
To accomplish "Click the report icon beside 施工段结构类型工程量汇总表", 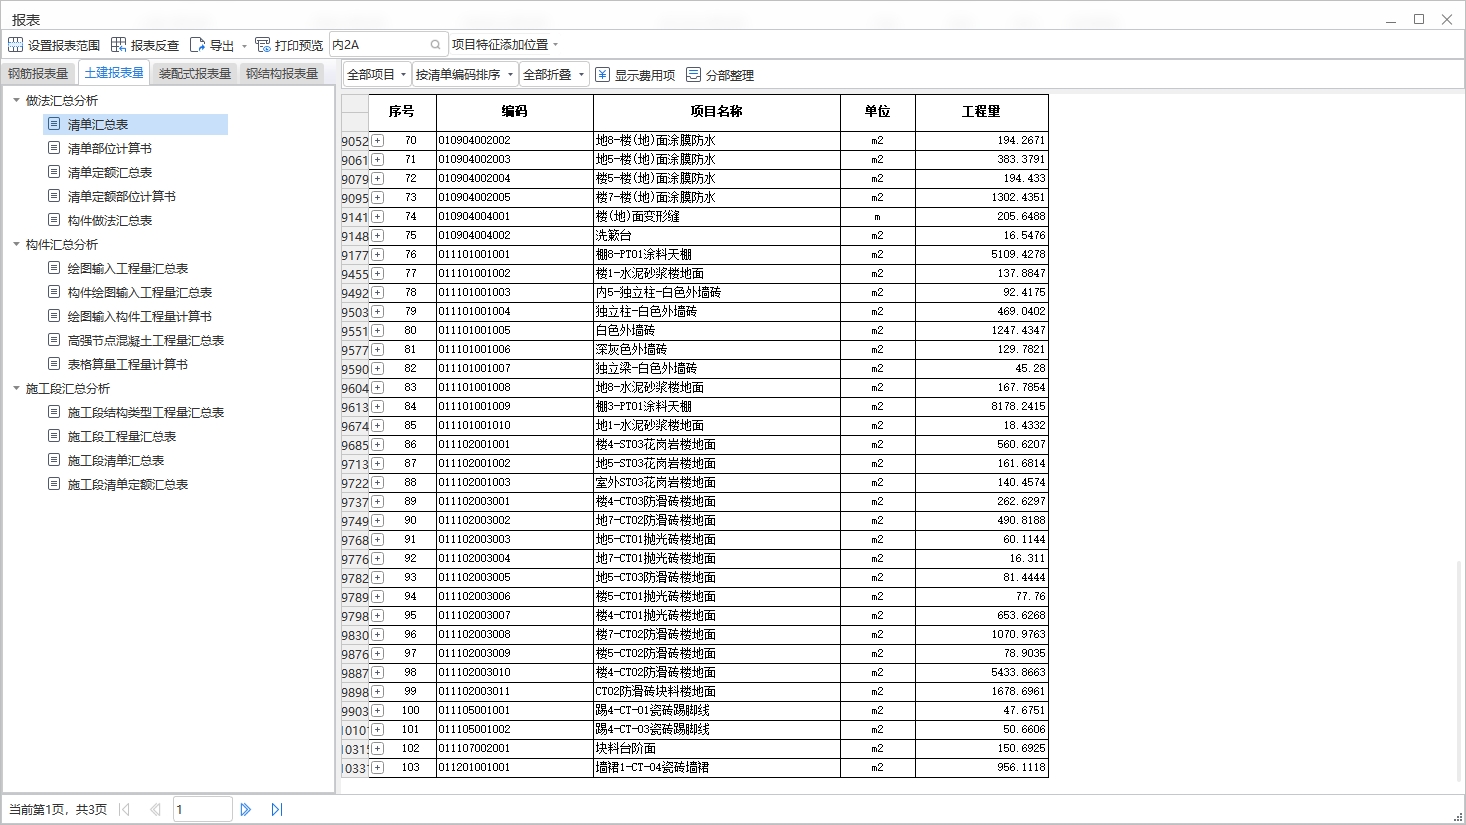I will (x=54, y=412).
